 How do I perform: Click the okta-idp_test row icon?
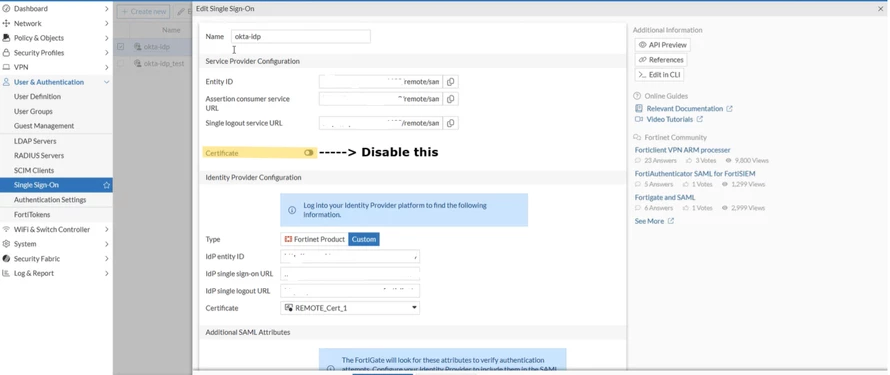point(137,64)
